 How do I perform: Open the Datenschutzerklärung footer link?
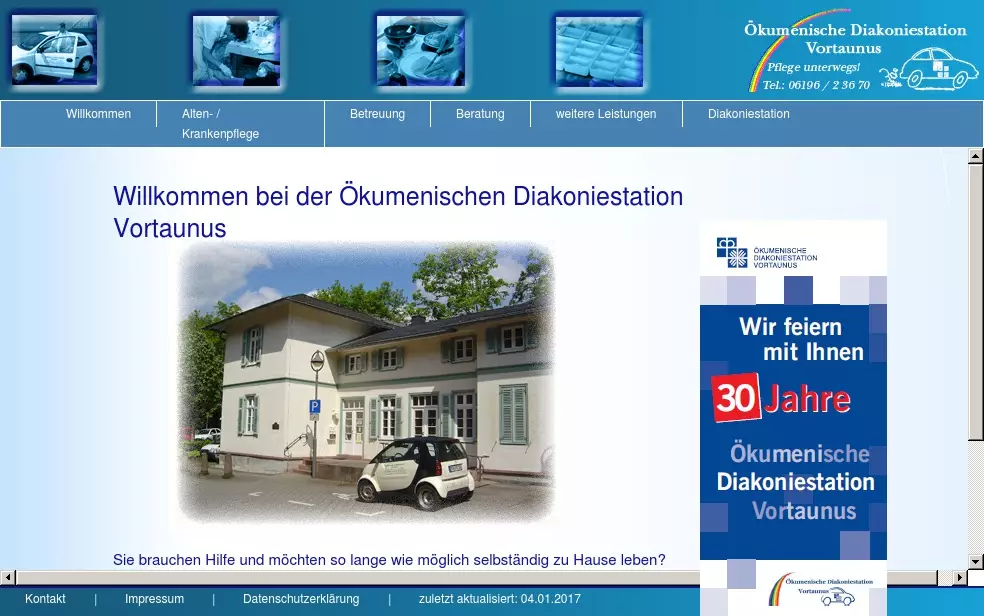click(x=301, y=599)
